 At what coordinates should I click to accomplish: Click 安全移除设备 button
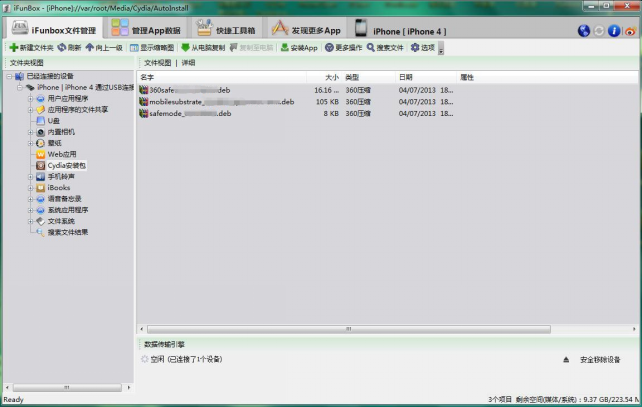pyautogui.click(x=600, y=360)
